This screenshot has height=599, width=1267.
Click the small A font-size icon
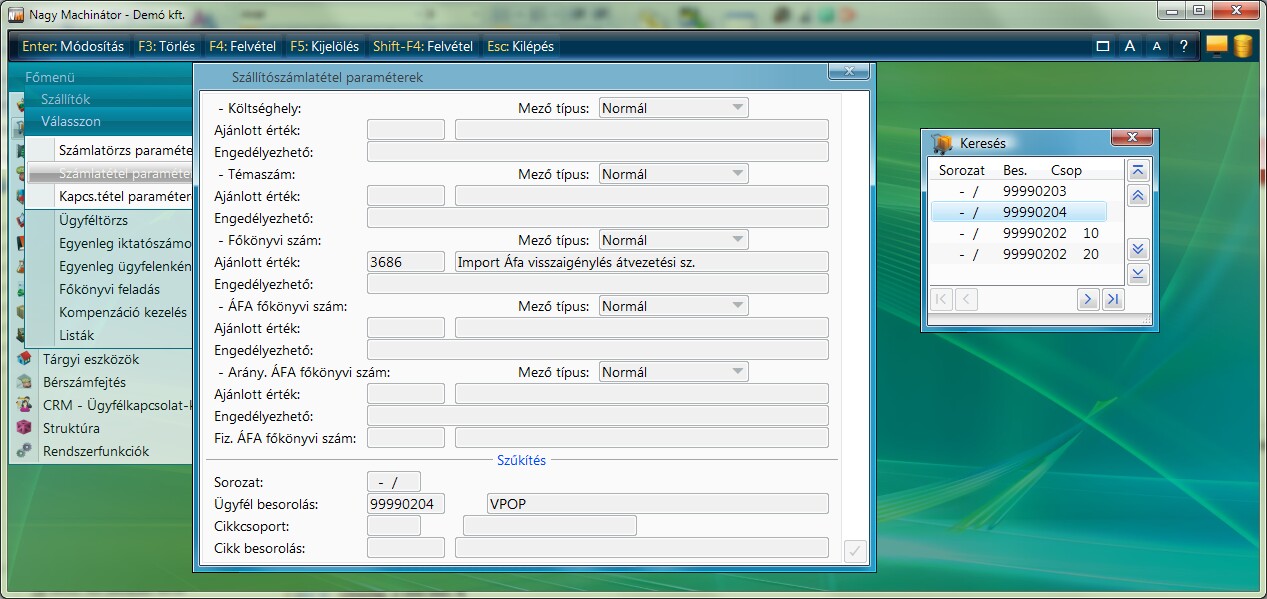tap(1156, 46)
